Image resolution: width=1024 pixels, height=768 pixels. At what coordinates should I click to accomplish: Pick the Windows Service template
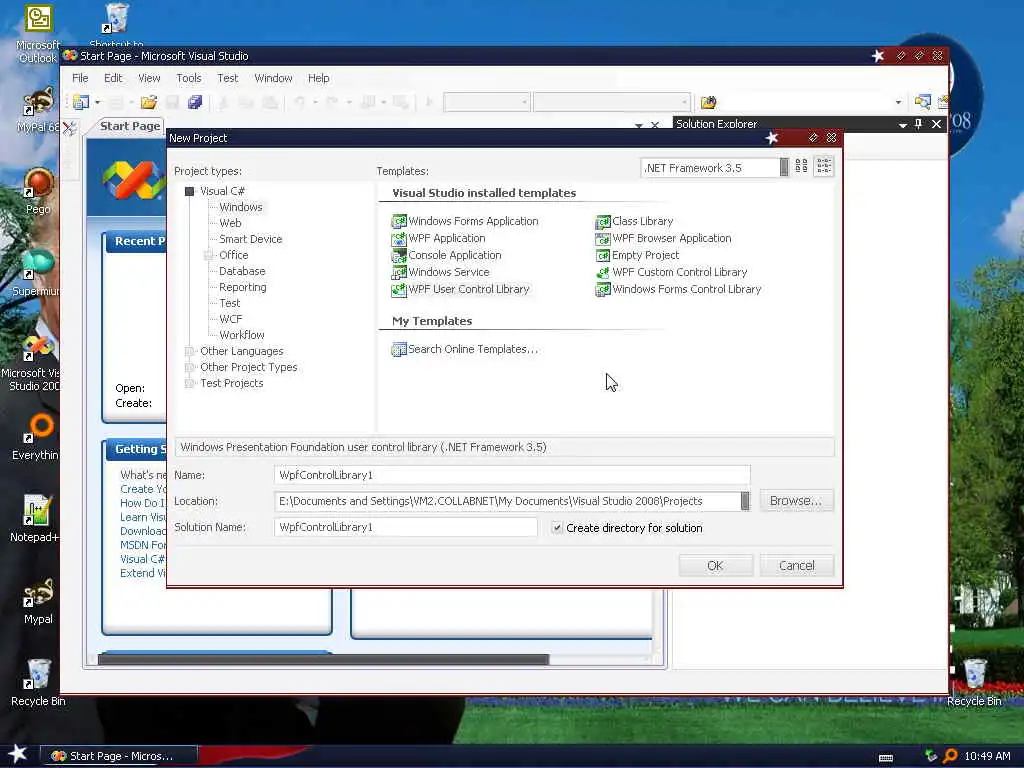click(441, 272)
